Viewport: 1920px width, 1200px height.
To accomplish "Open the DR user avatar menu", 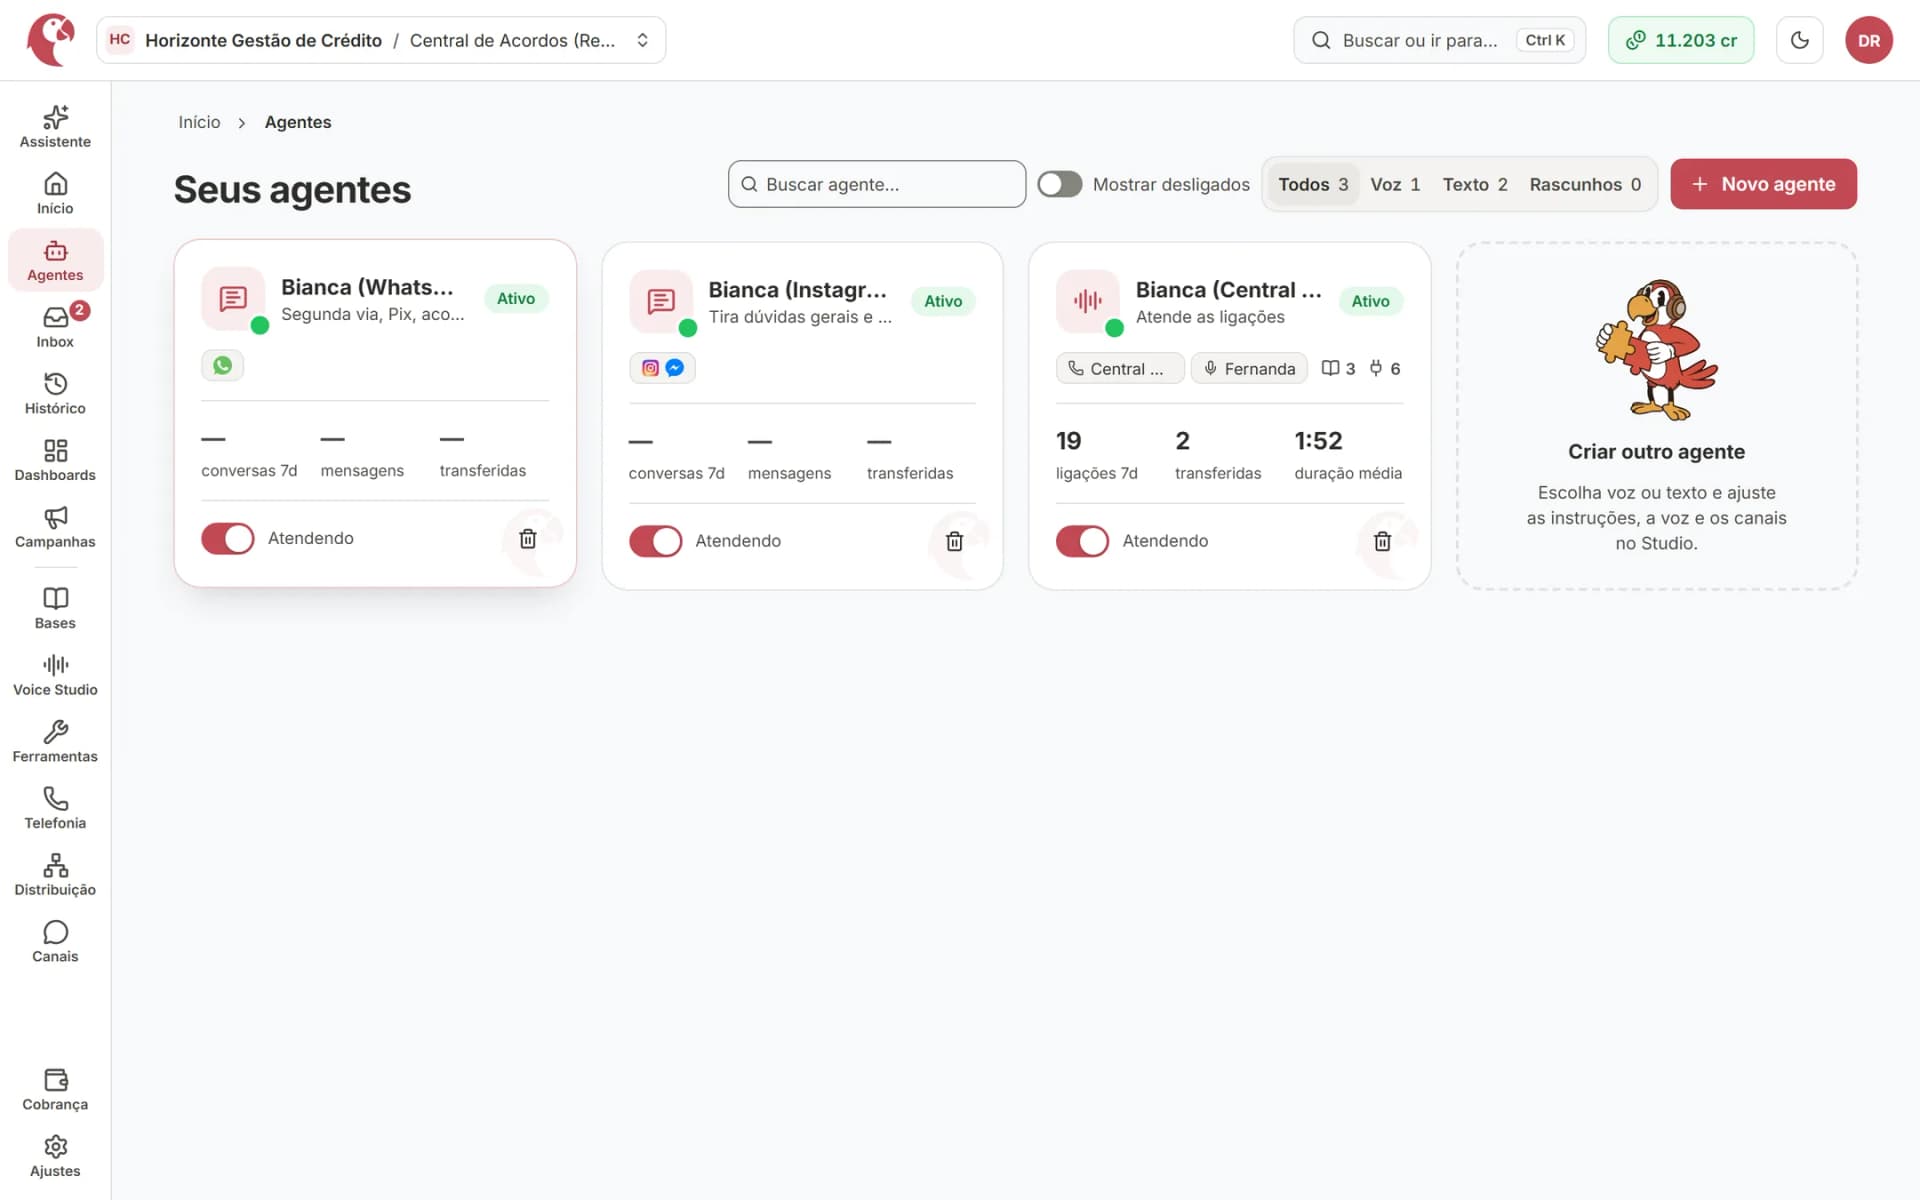I will pyautogui.click(x=1868, y=40).
